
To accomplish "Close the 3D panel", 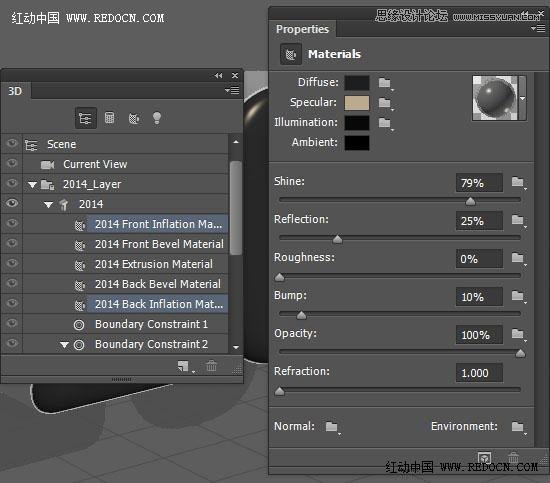I will (235, 75).
